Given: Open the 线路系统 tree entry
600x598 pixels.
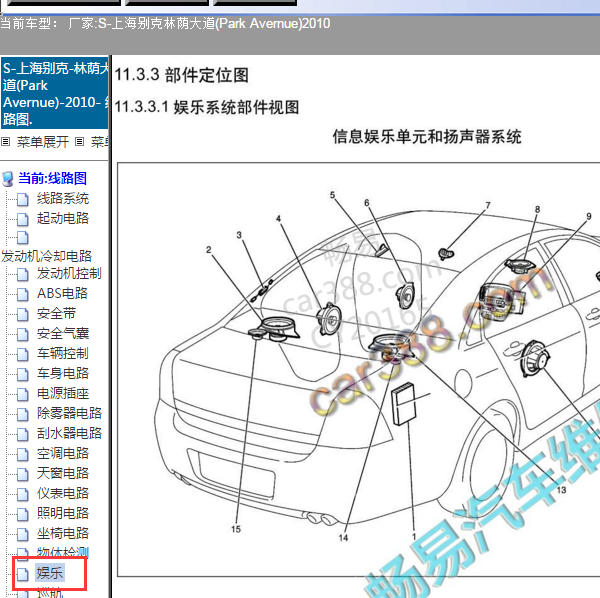Looking at the screenshot, I should tap(63, 199).
